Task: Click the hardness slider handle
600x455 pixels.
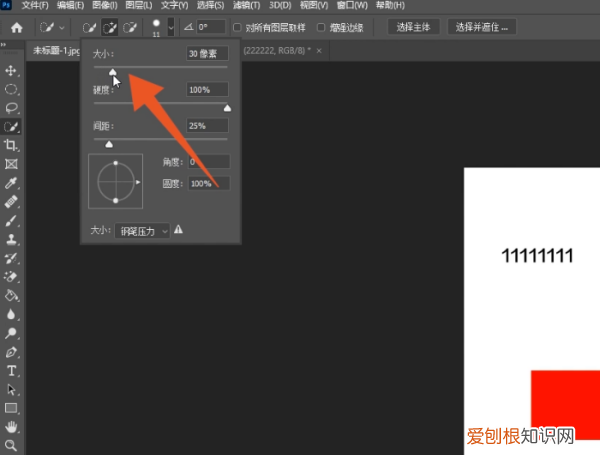Action: (x=227, y=108)
